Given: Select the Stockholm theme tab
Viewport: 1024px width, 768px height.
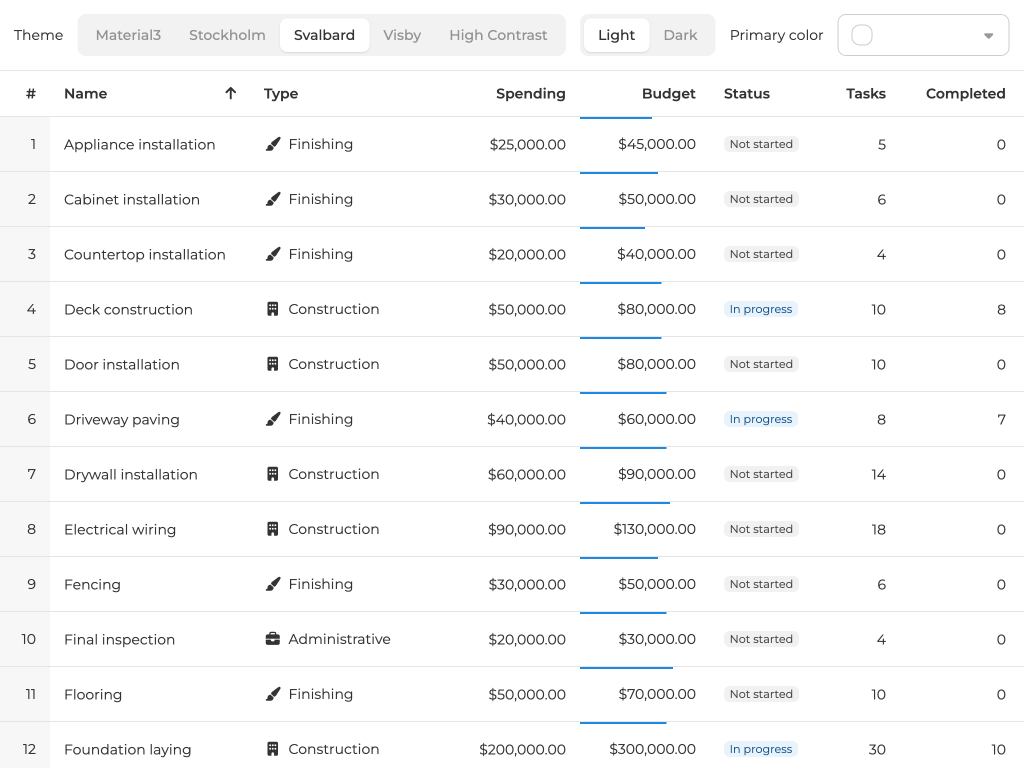Looking at the screenshot, I should [227, 35].
